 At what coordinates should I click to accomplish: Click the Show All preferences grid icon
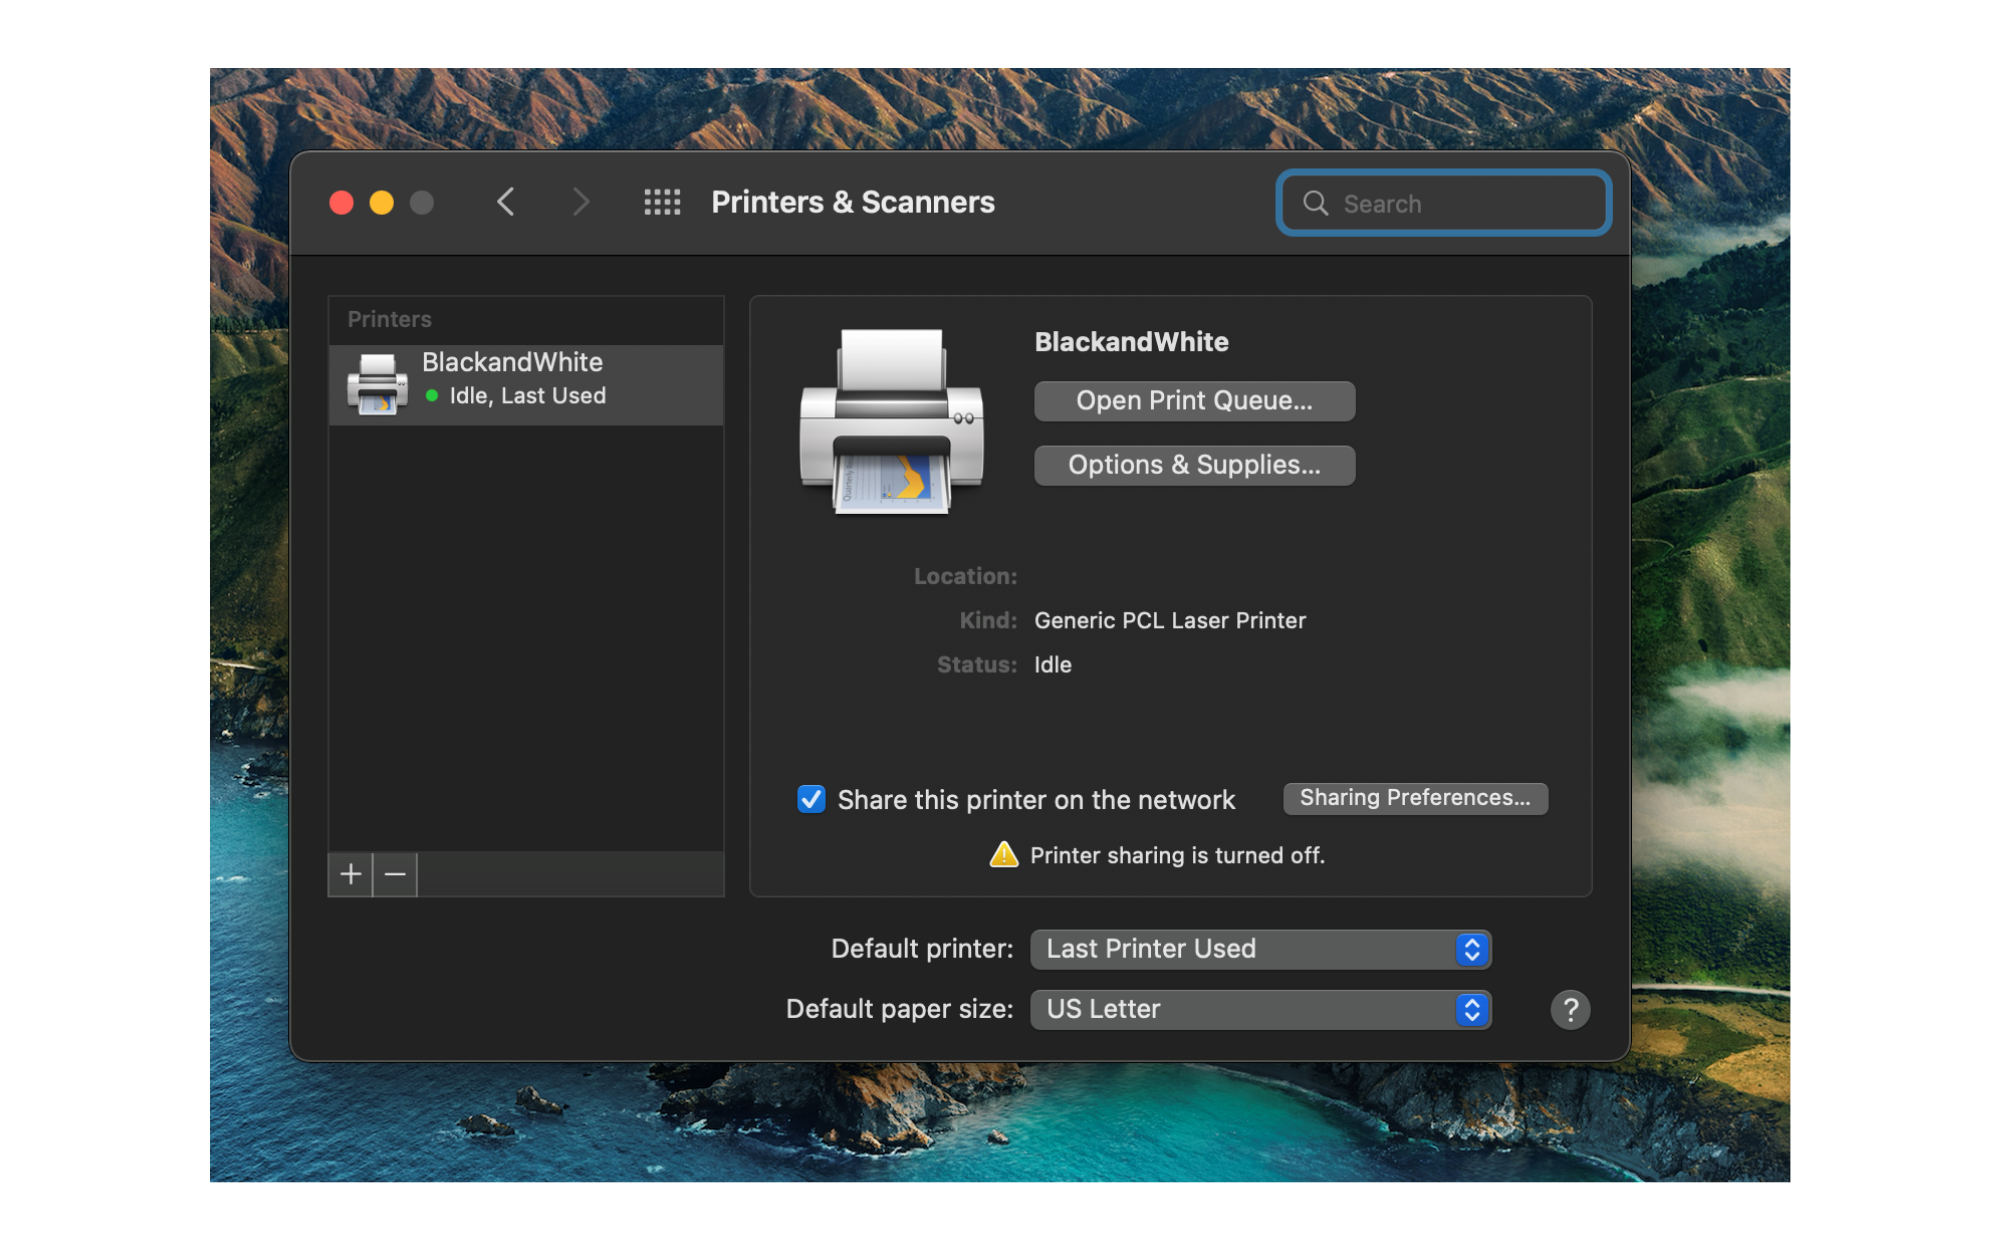(x=661, y=202)
